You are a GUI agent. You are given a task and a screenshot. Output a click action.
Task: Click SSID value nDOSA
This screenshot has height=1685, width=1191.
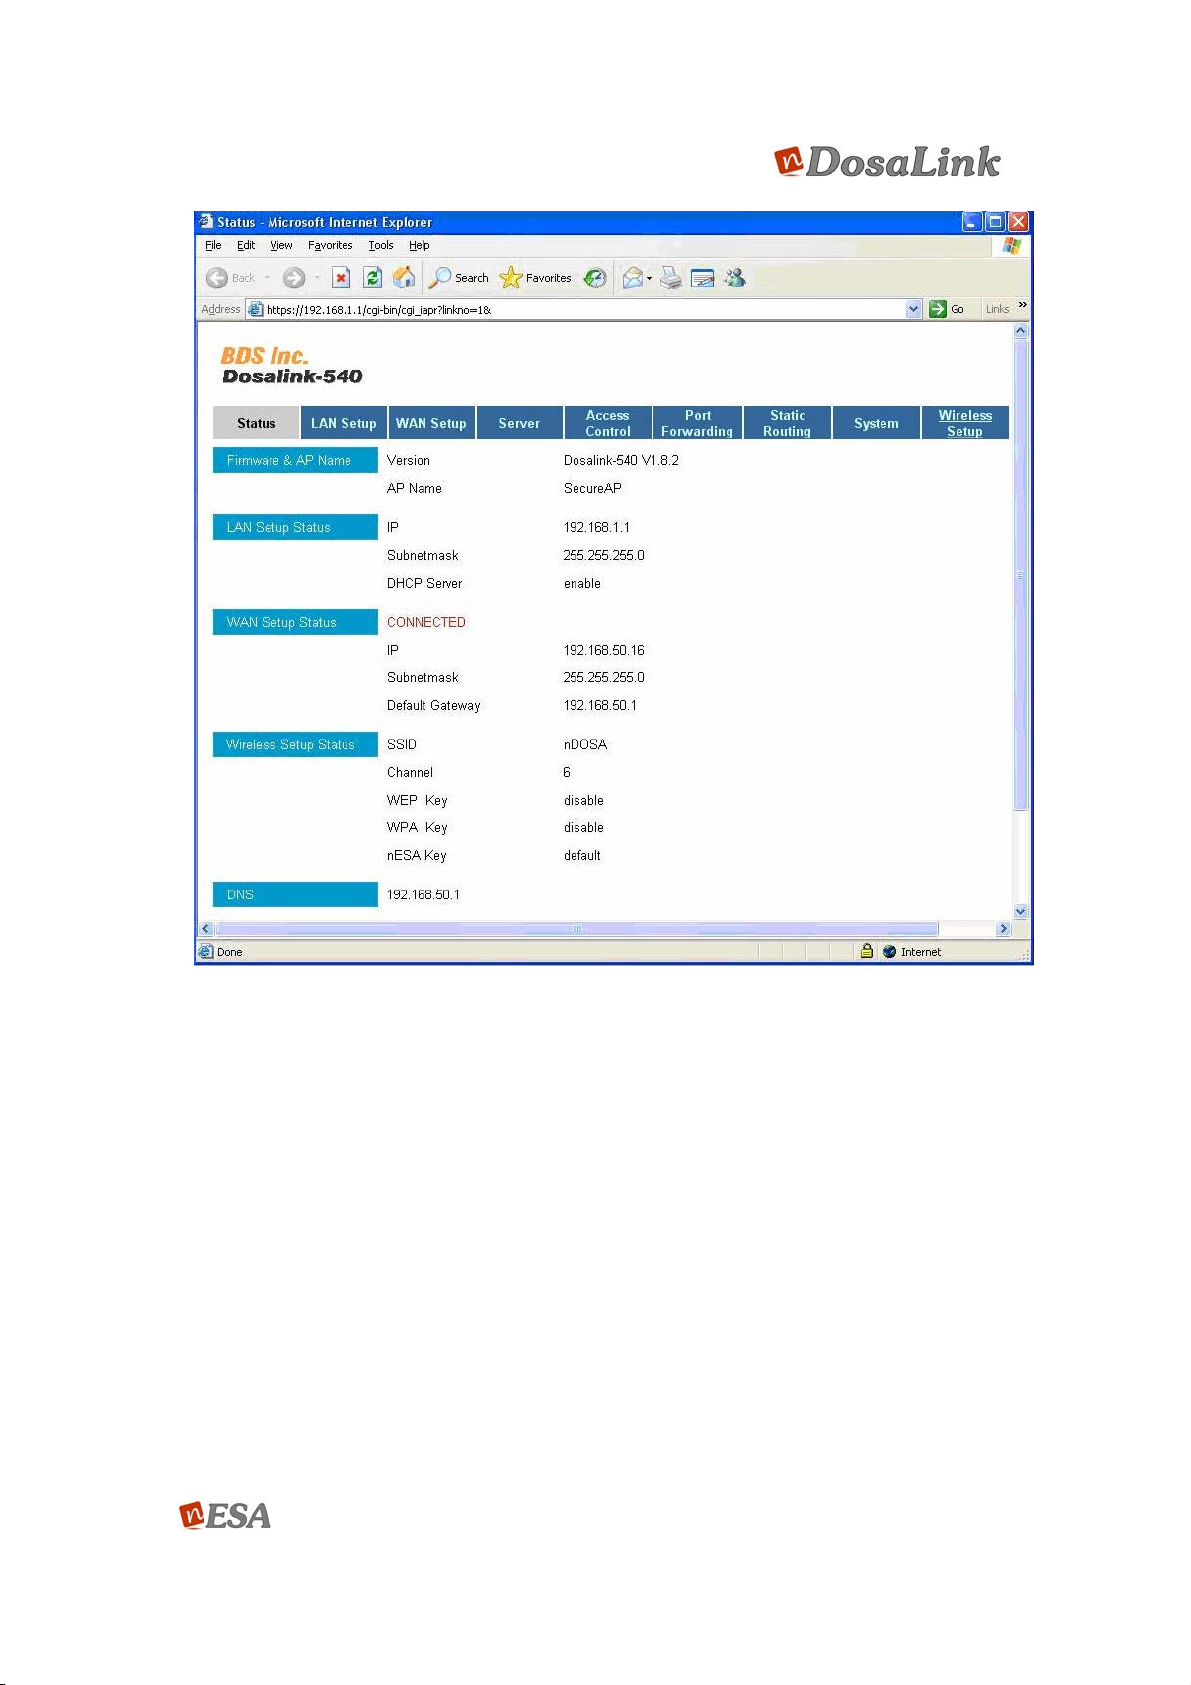[585, 744]
